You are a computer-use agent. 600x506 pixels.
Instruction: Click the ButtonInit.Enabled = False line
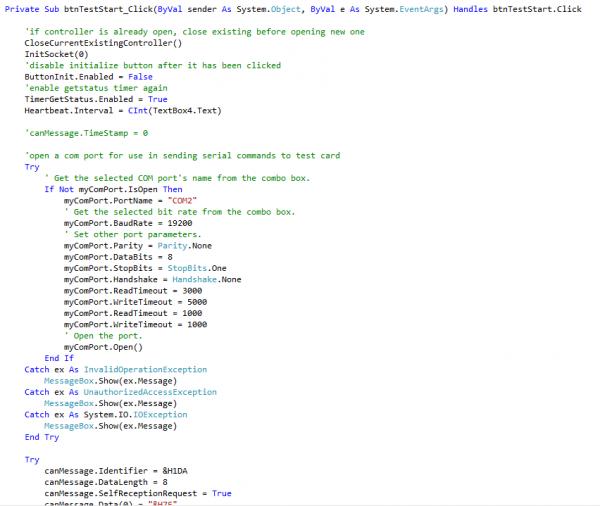click(88, 77)
